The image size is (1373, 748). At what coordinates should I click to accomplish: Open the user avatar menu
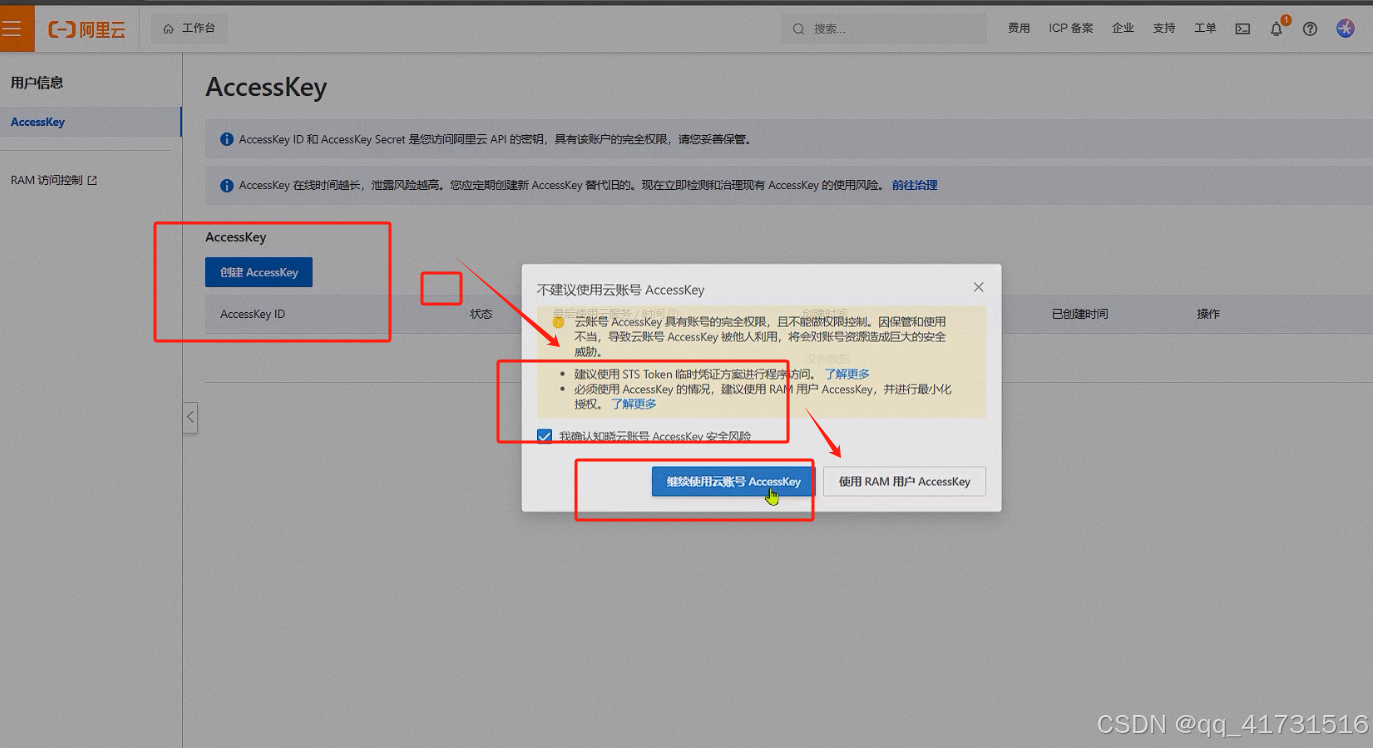pos(1346,29)
